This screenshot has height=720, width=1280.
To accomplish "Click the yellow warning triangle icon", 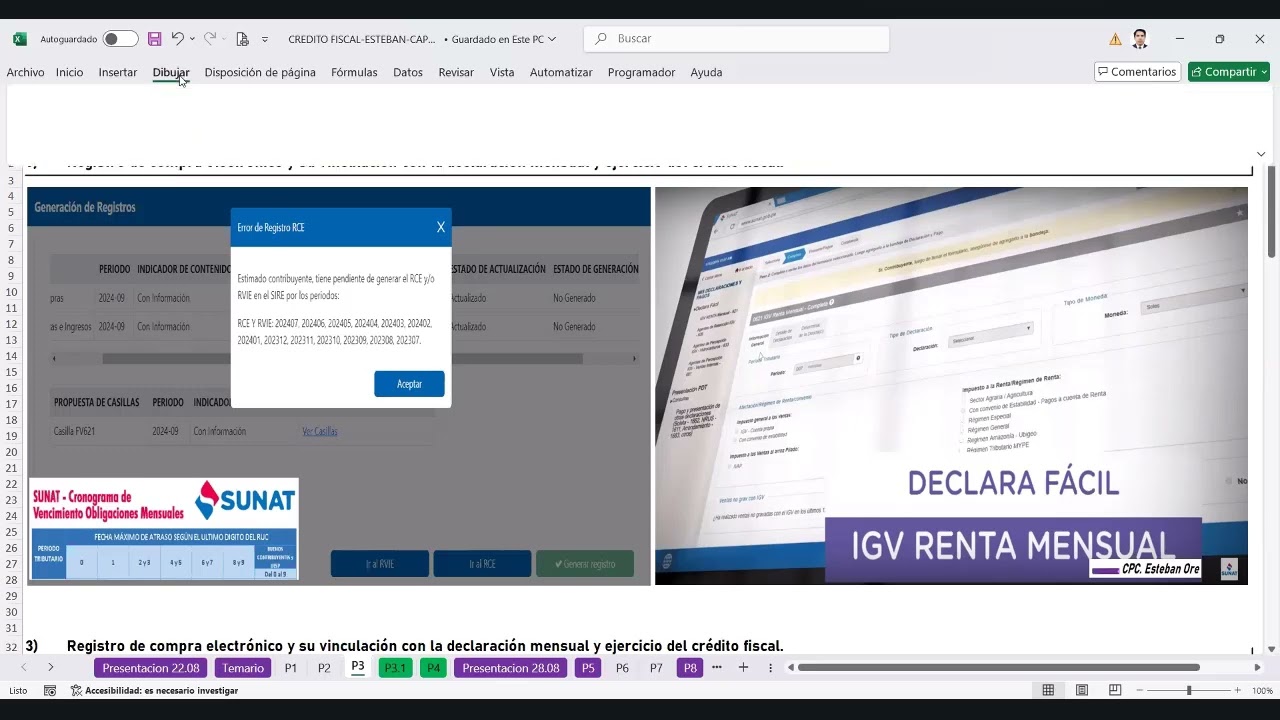I will 1115,39.
